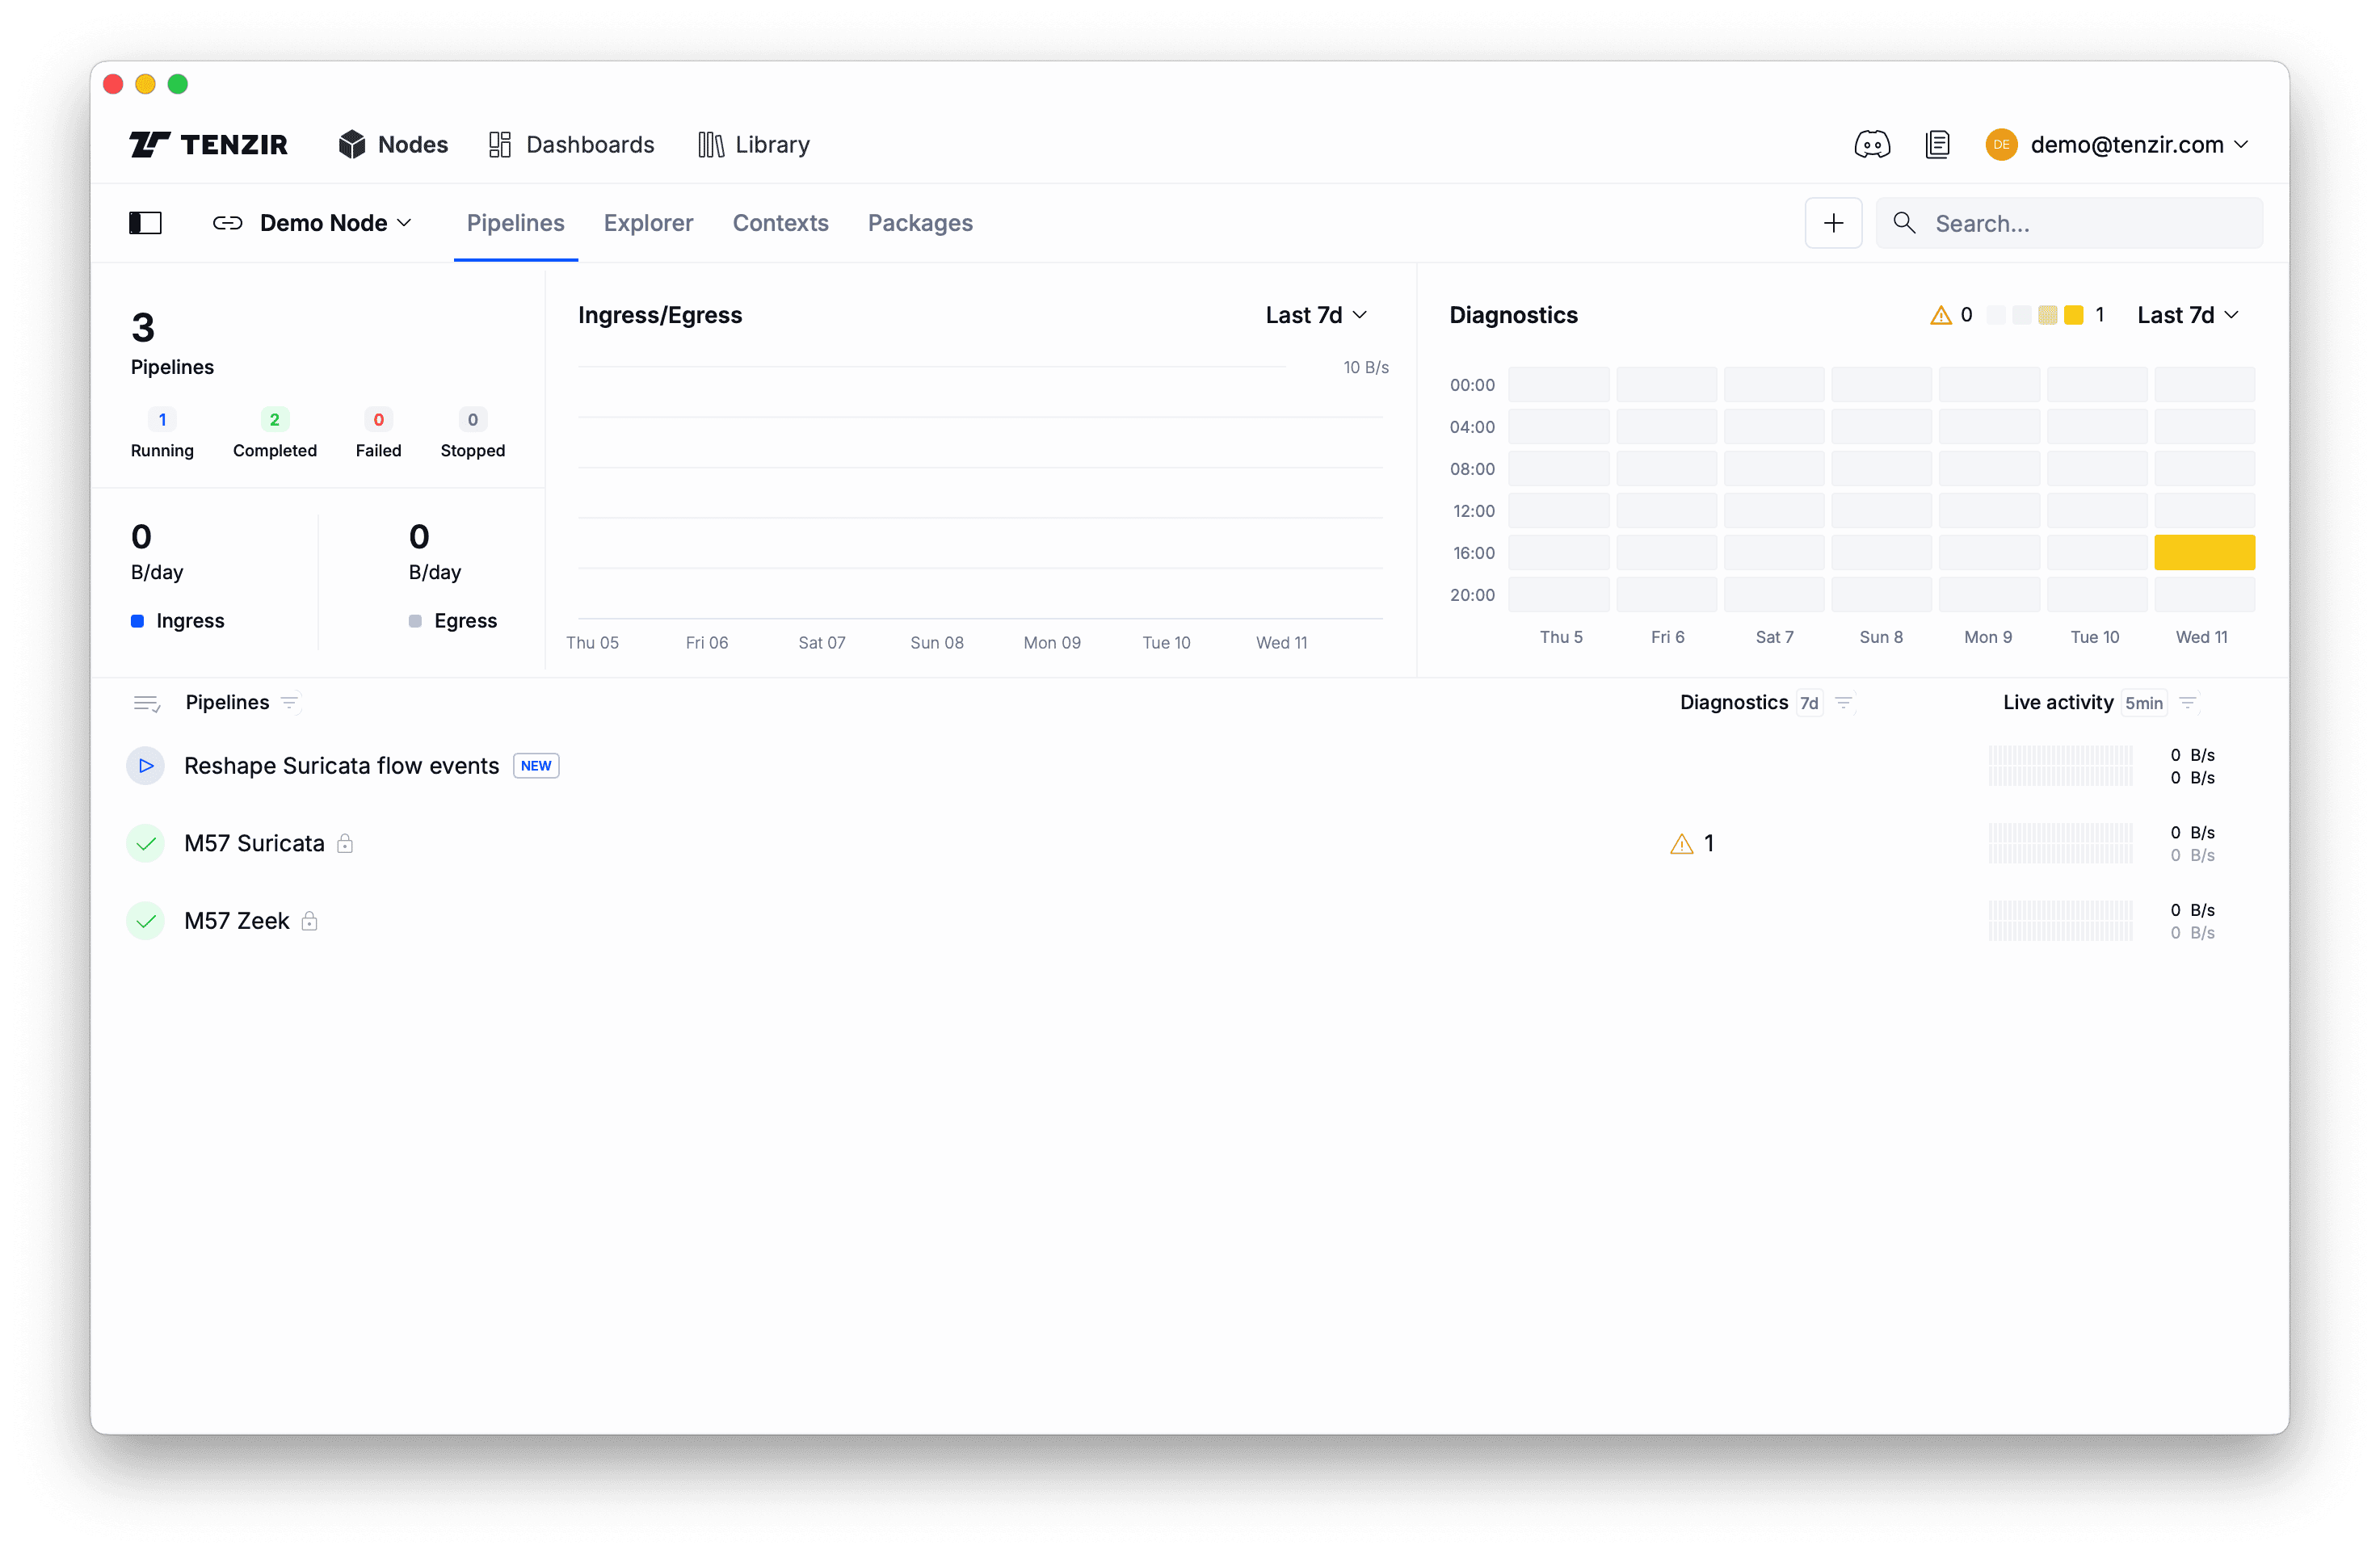Click the plus button to add a pipeline

(x=1832, y=223)
